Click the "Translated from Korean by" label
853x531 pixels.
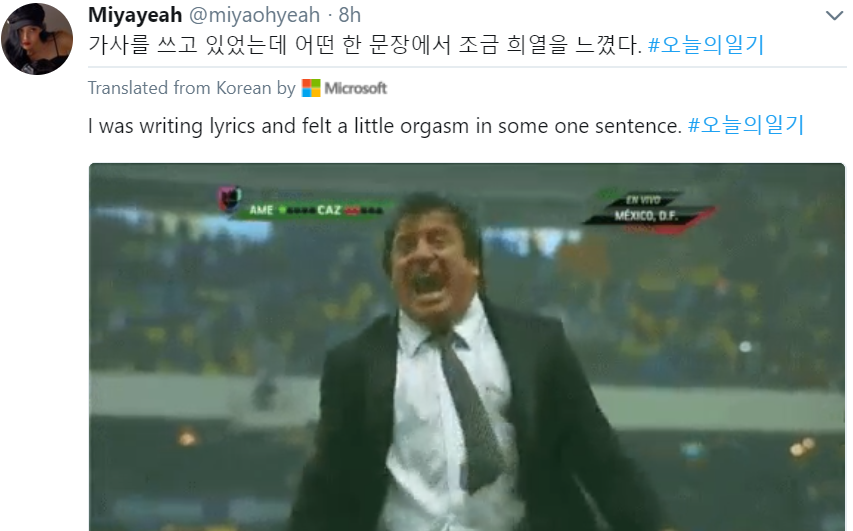(x=191, y=88)
